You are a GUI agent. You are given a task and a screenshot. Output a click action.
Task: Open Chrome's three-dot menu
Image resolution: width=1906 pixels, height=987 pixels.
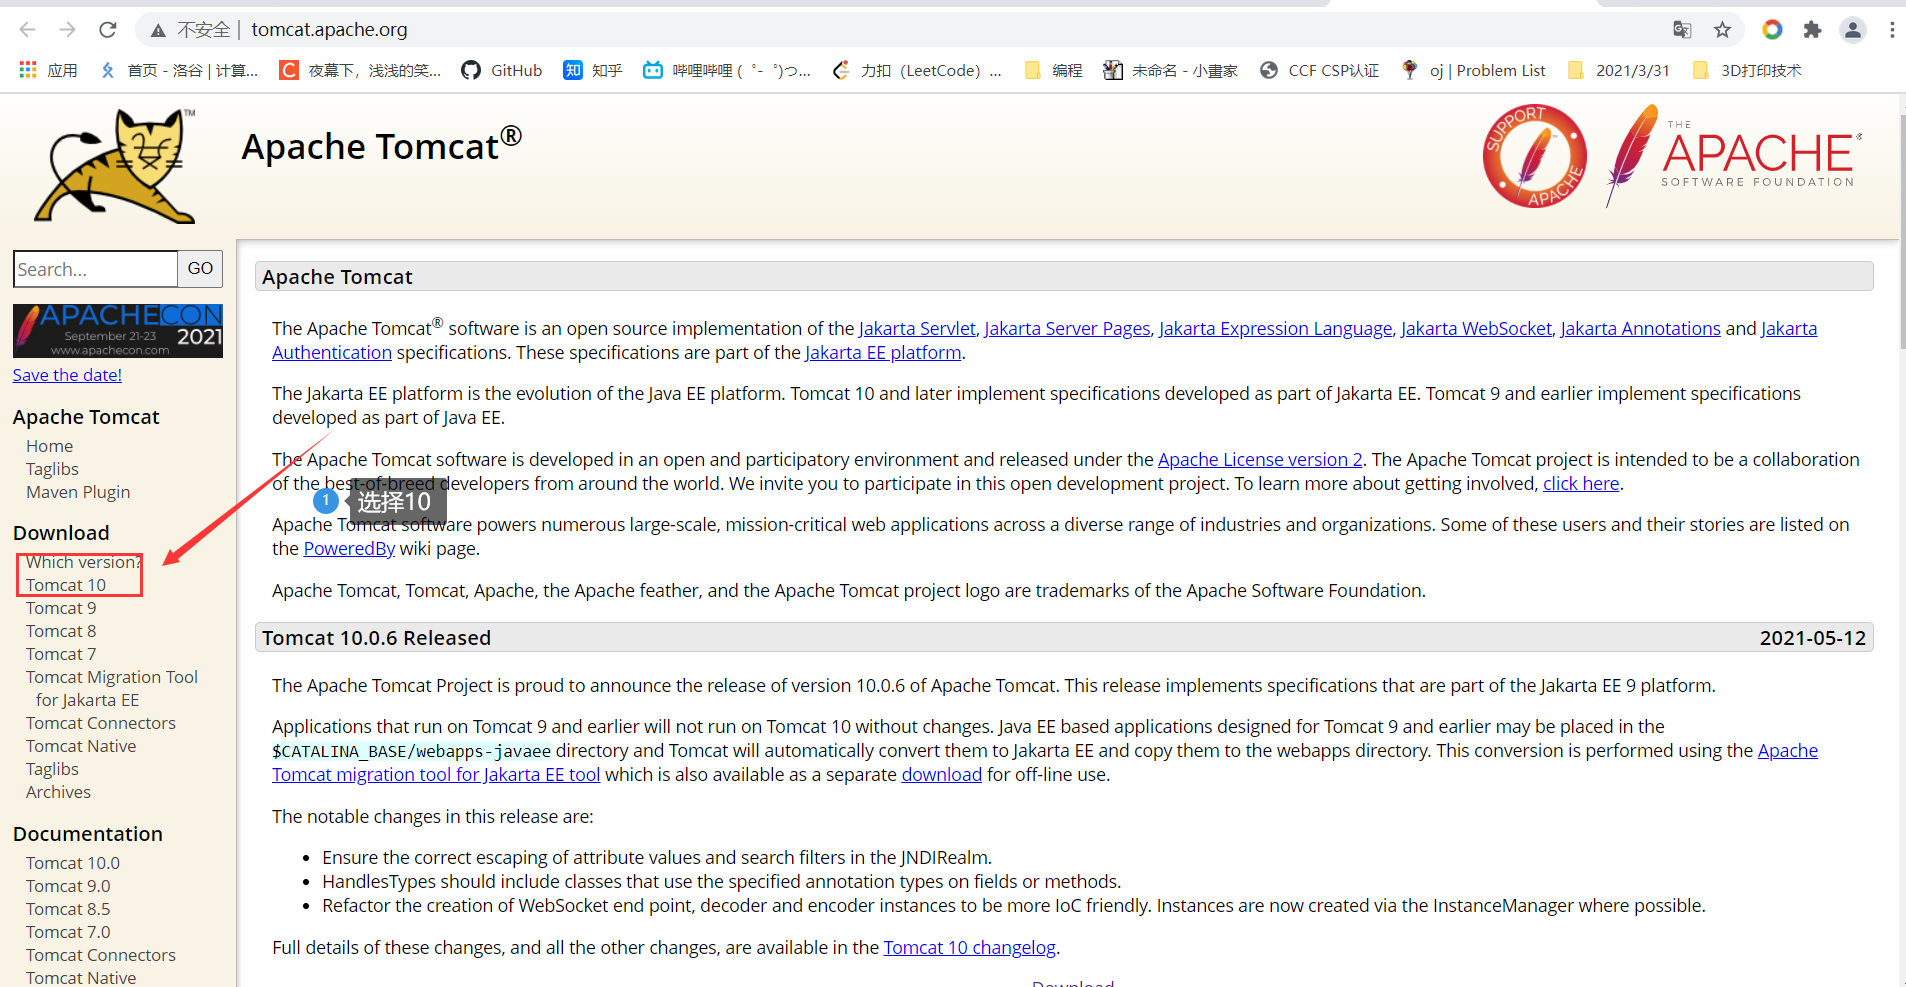tap(1893, 29)
